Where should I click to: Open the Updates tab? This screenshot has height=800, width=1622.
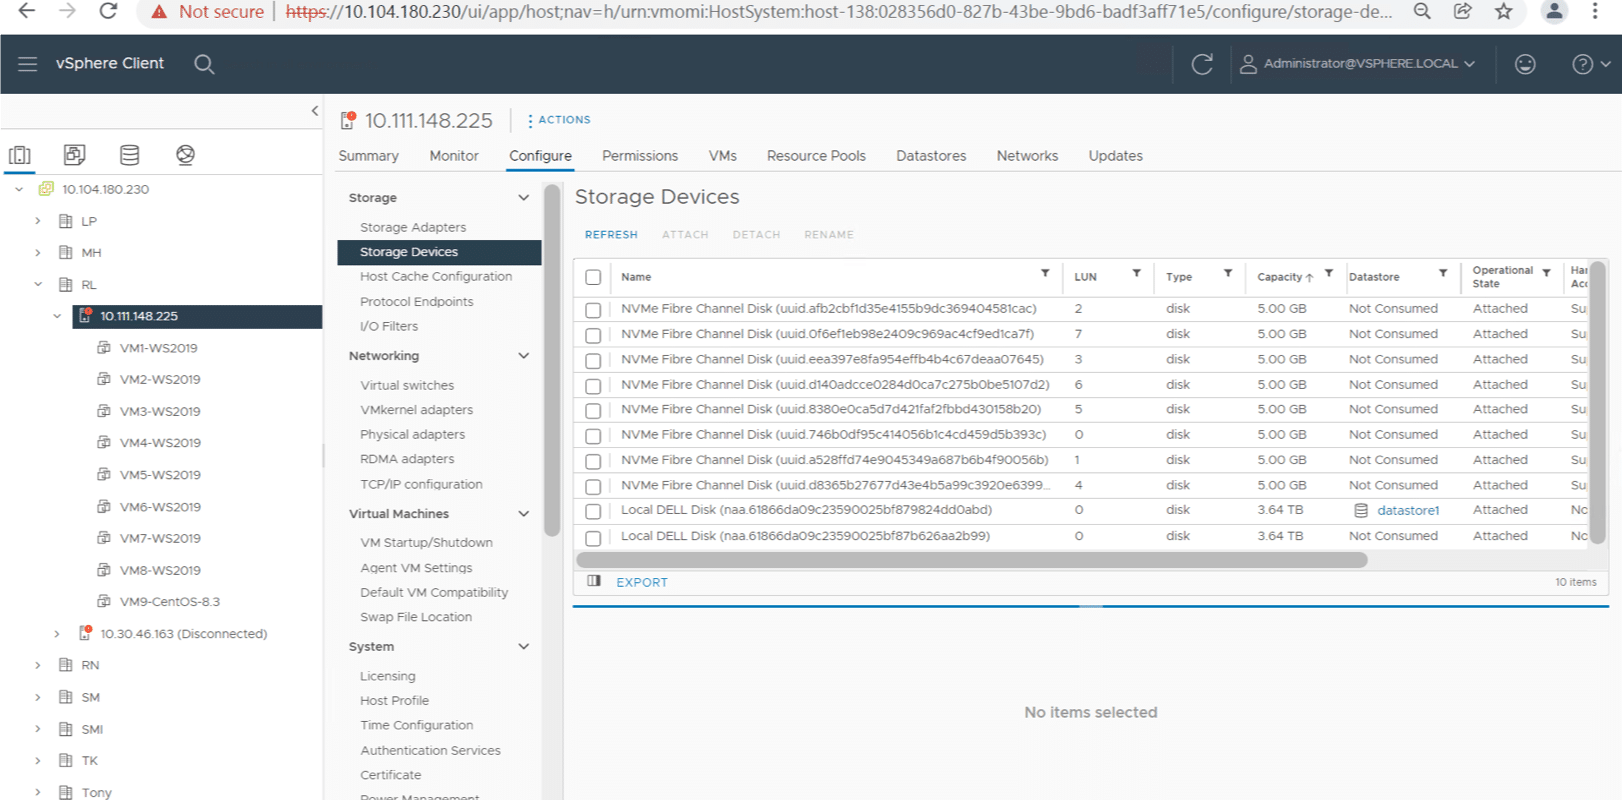click(x=1115, y=156)
